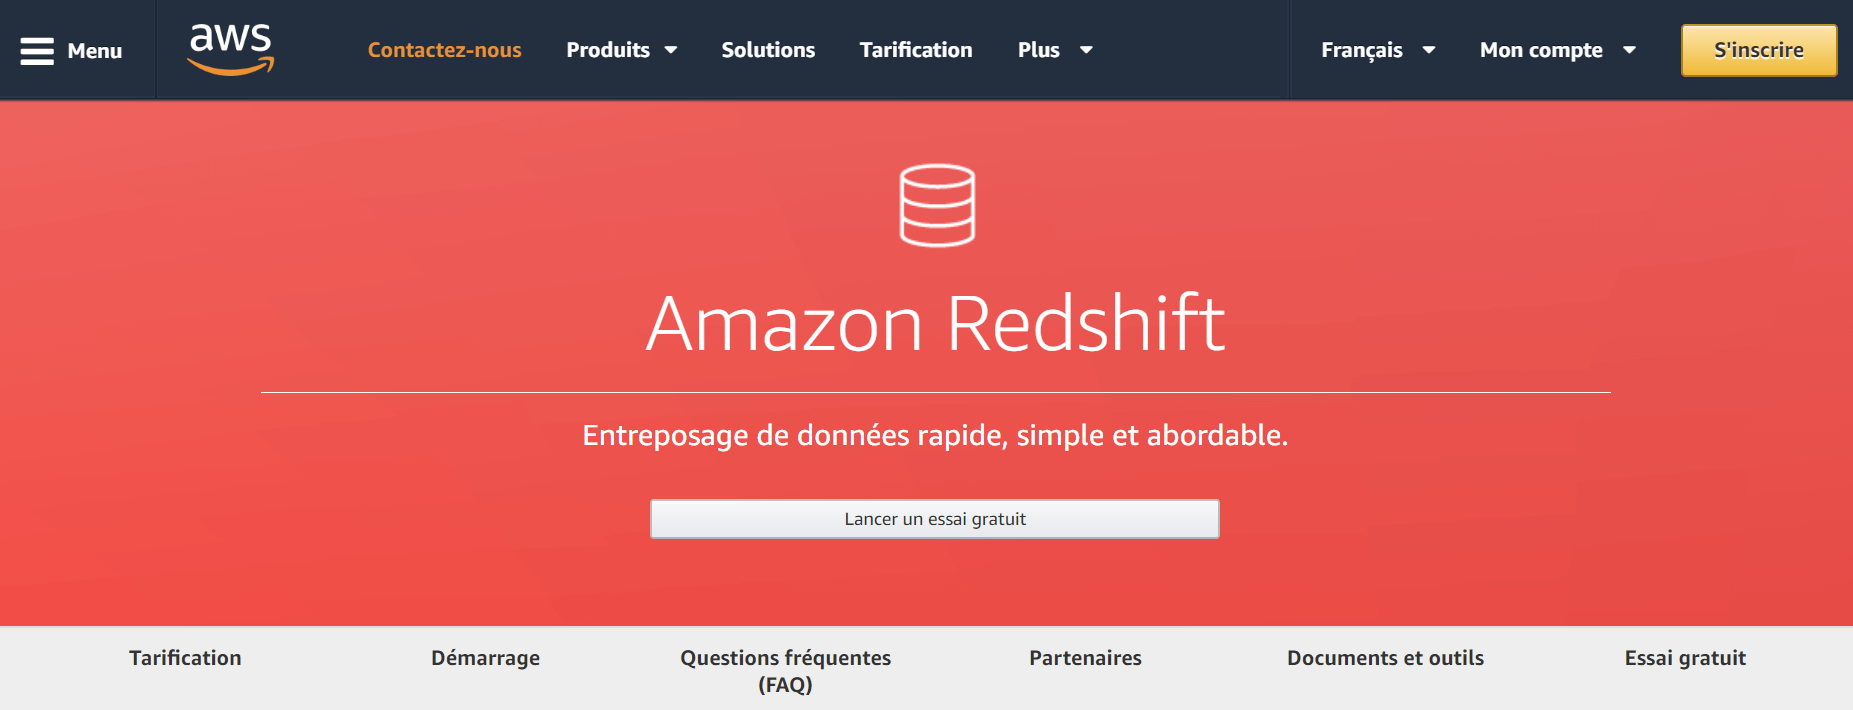Click the Contactez-nous link
Viewport: 1853px width, 710px height.
pos(445,50)
